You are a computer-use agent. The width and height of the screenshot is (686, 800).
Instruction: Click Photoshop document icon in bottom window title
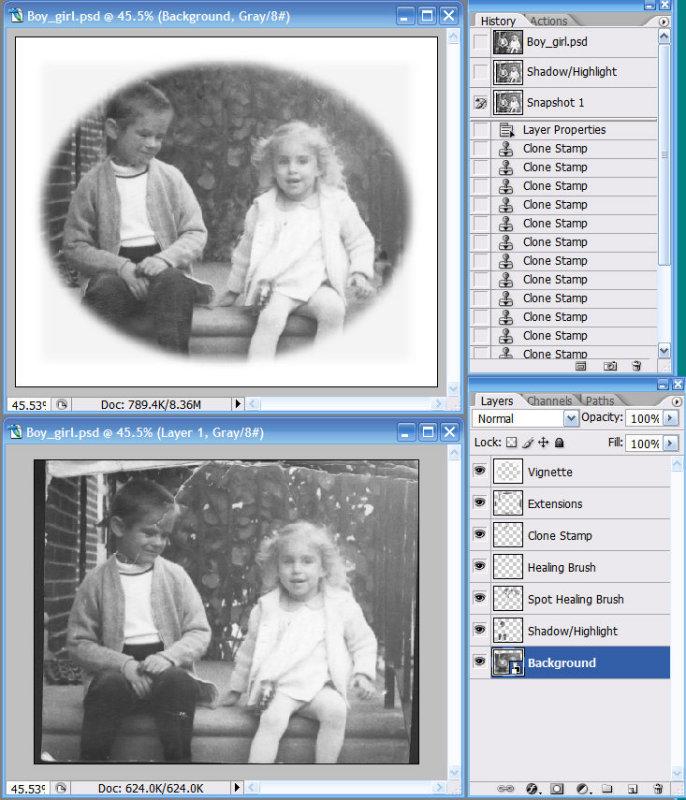tap(16, 432)
